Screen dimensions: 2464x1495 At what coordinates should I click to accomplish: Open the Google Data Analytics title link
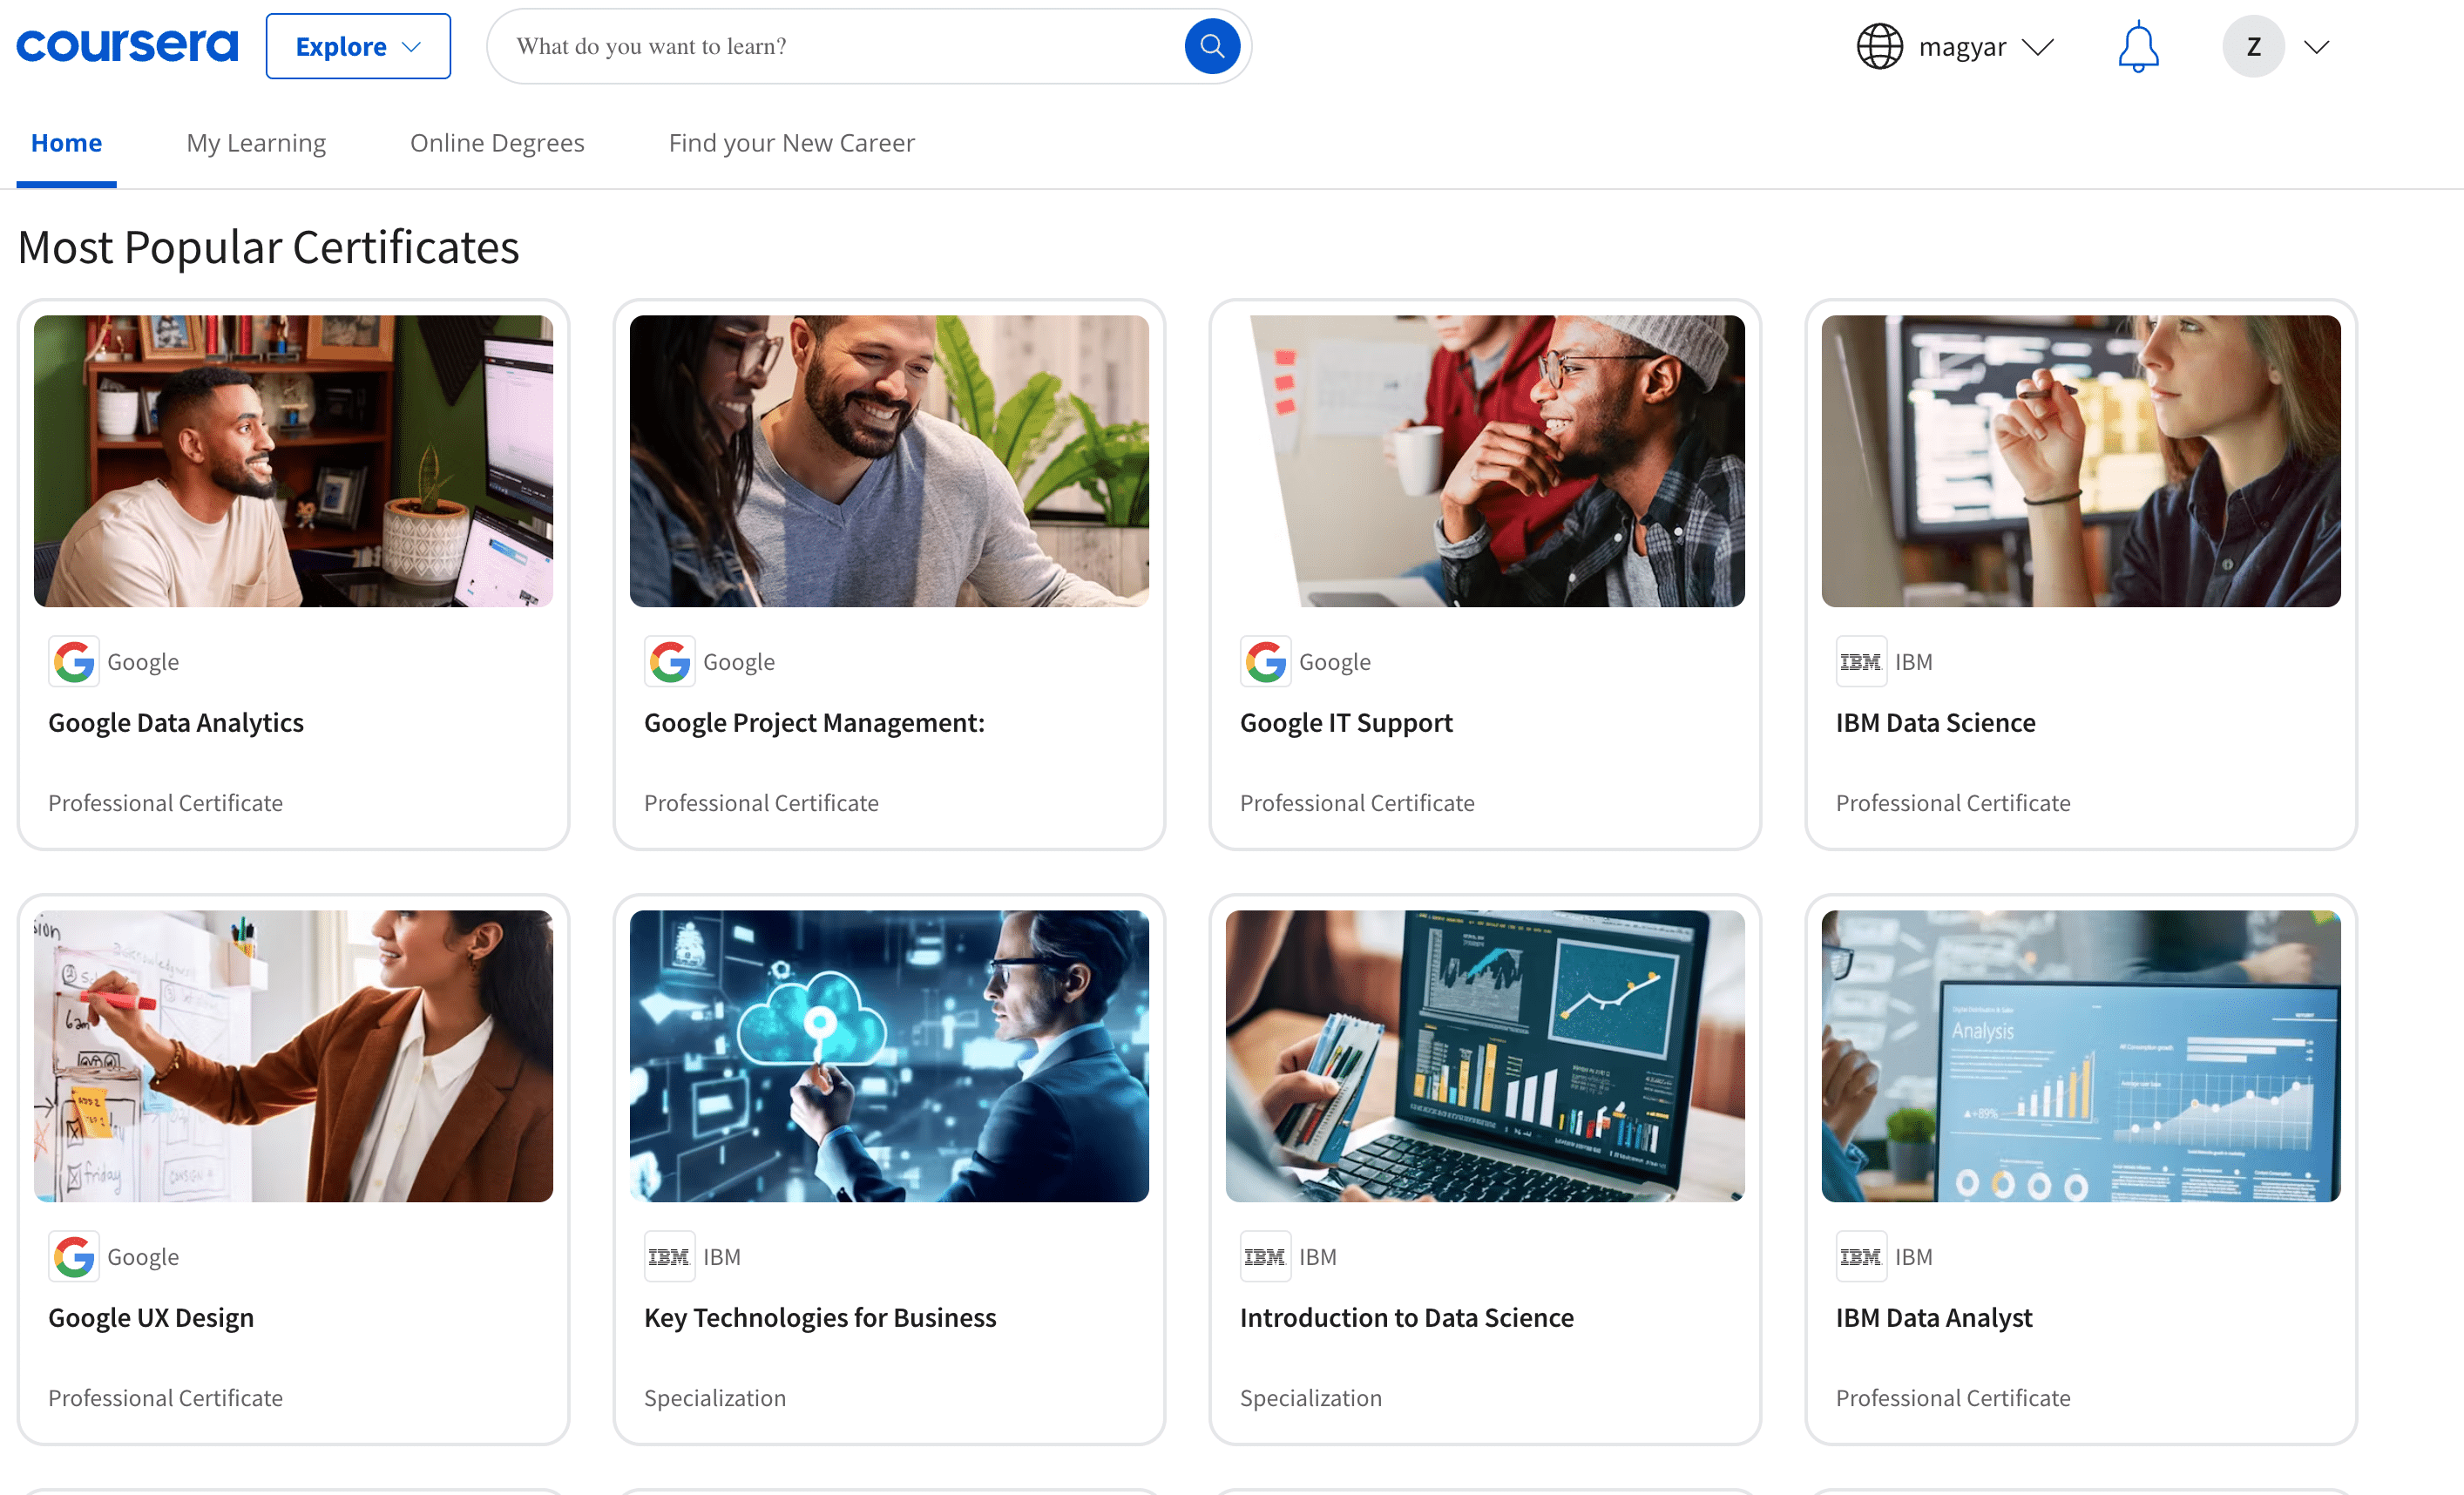tap(176, 723)
